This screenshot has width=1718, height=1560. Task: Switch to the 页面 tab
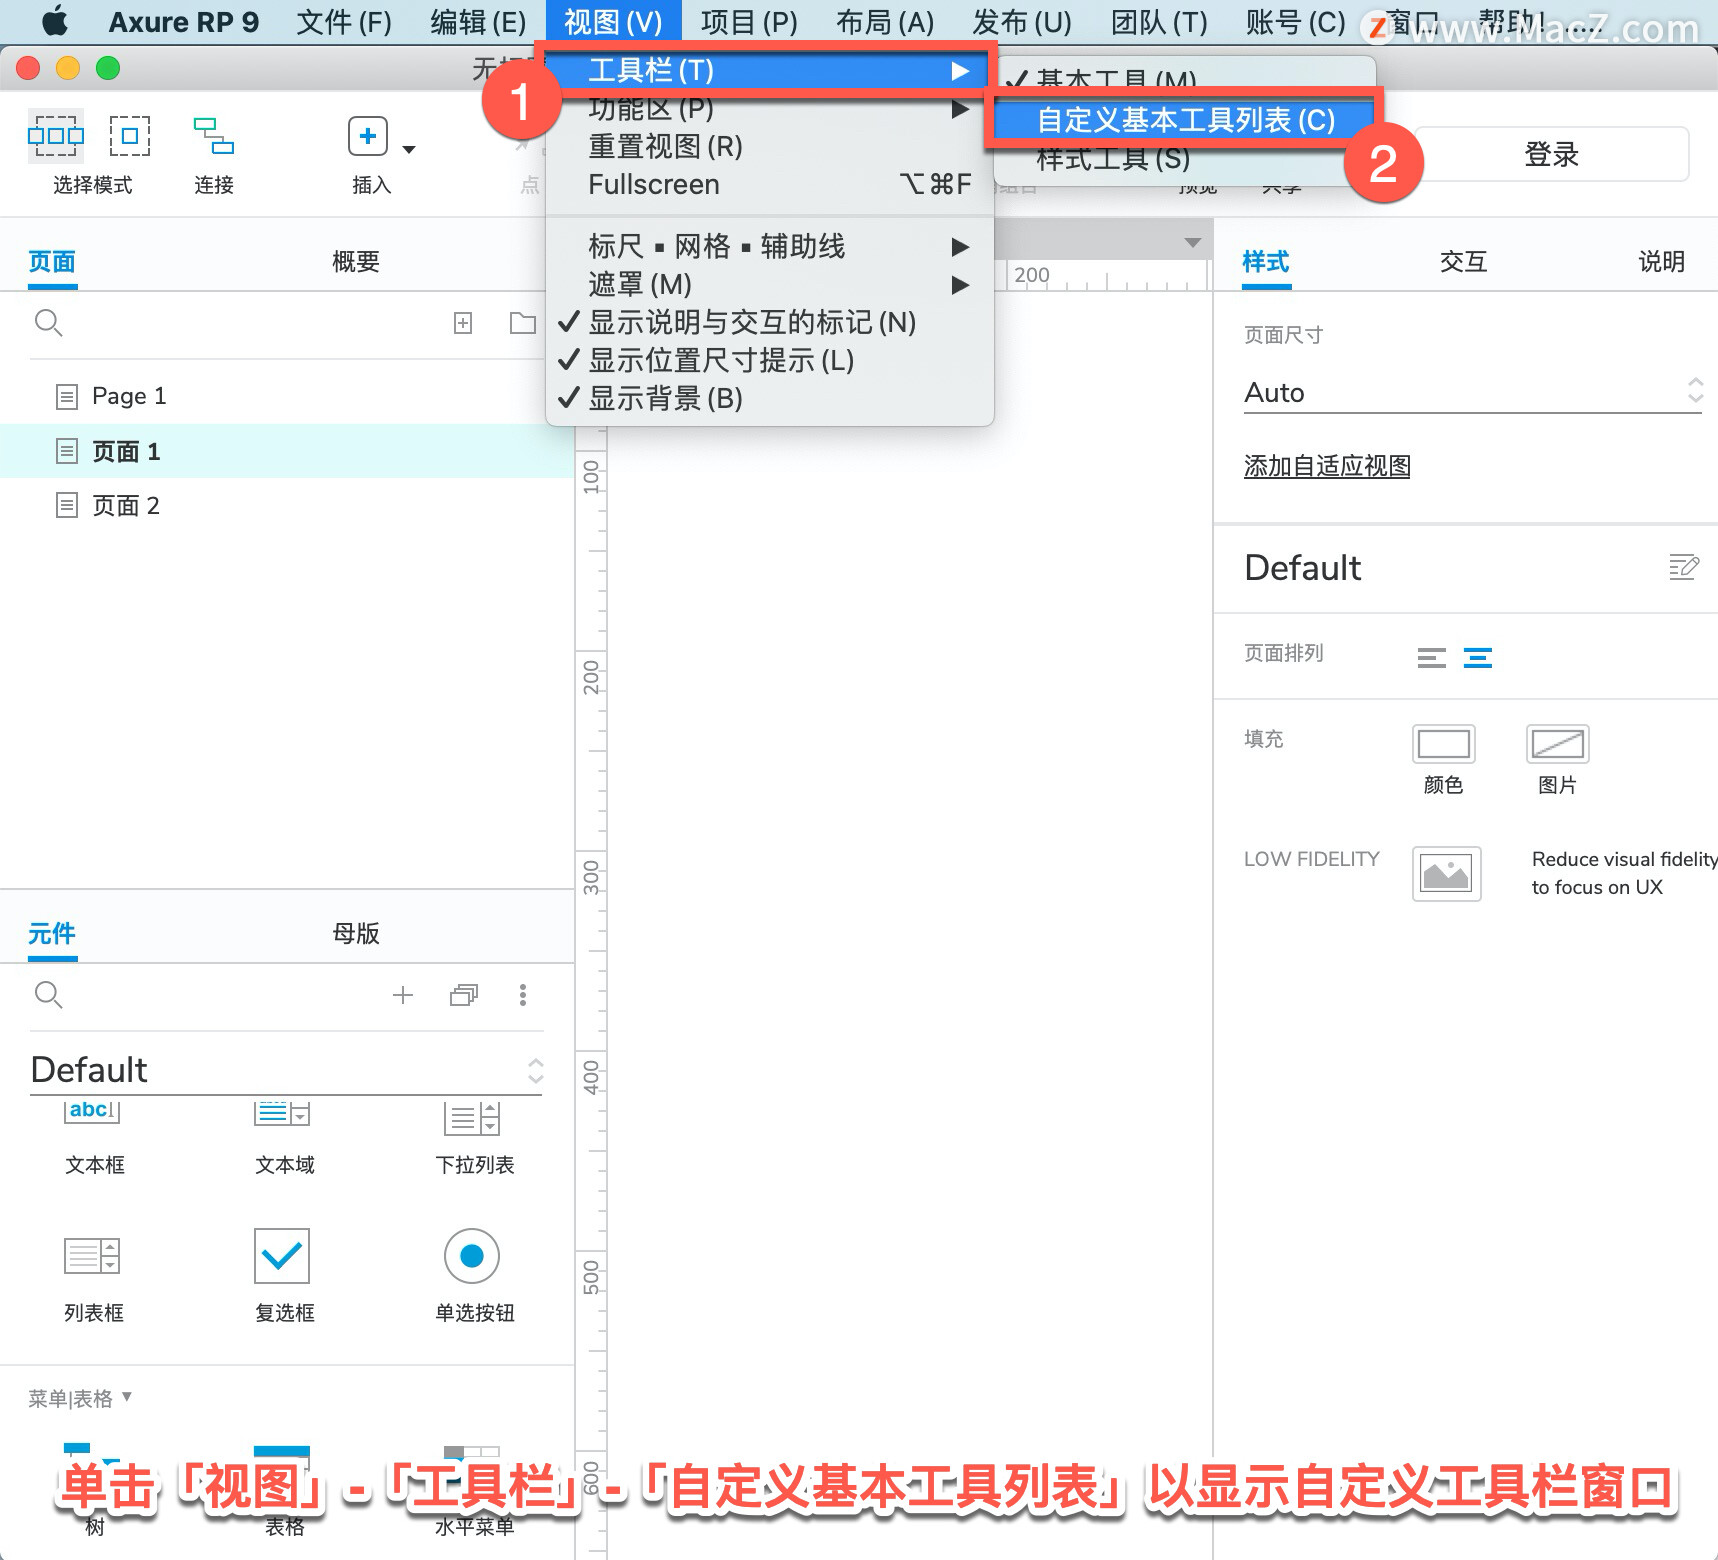52,262
